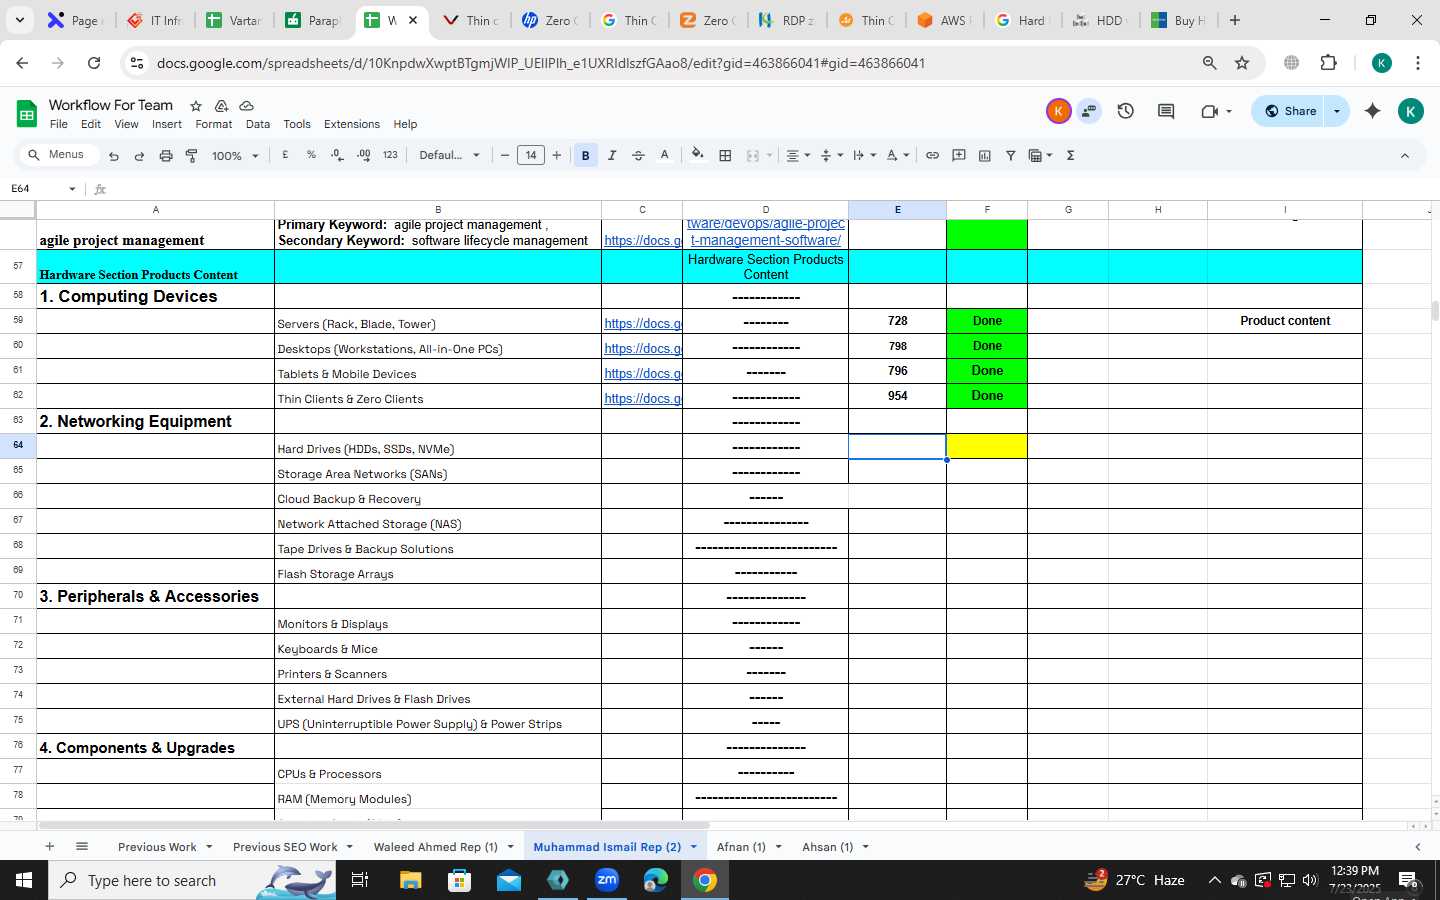Increase font size with plus button
Screen dimensions: 1440x900
click(x=557, y=155)
